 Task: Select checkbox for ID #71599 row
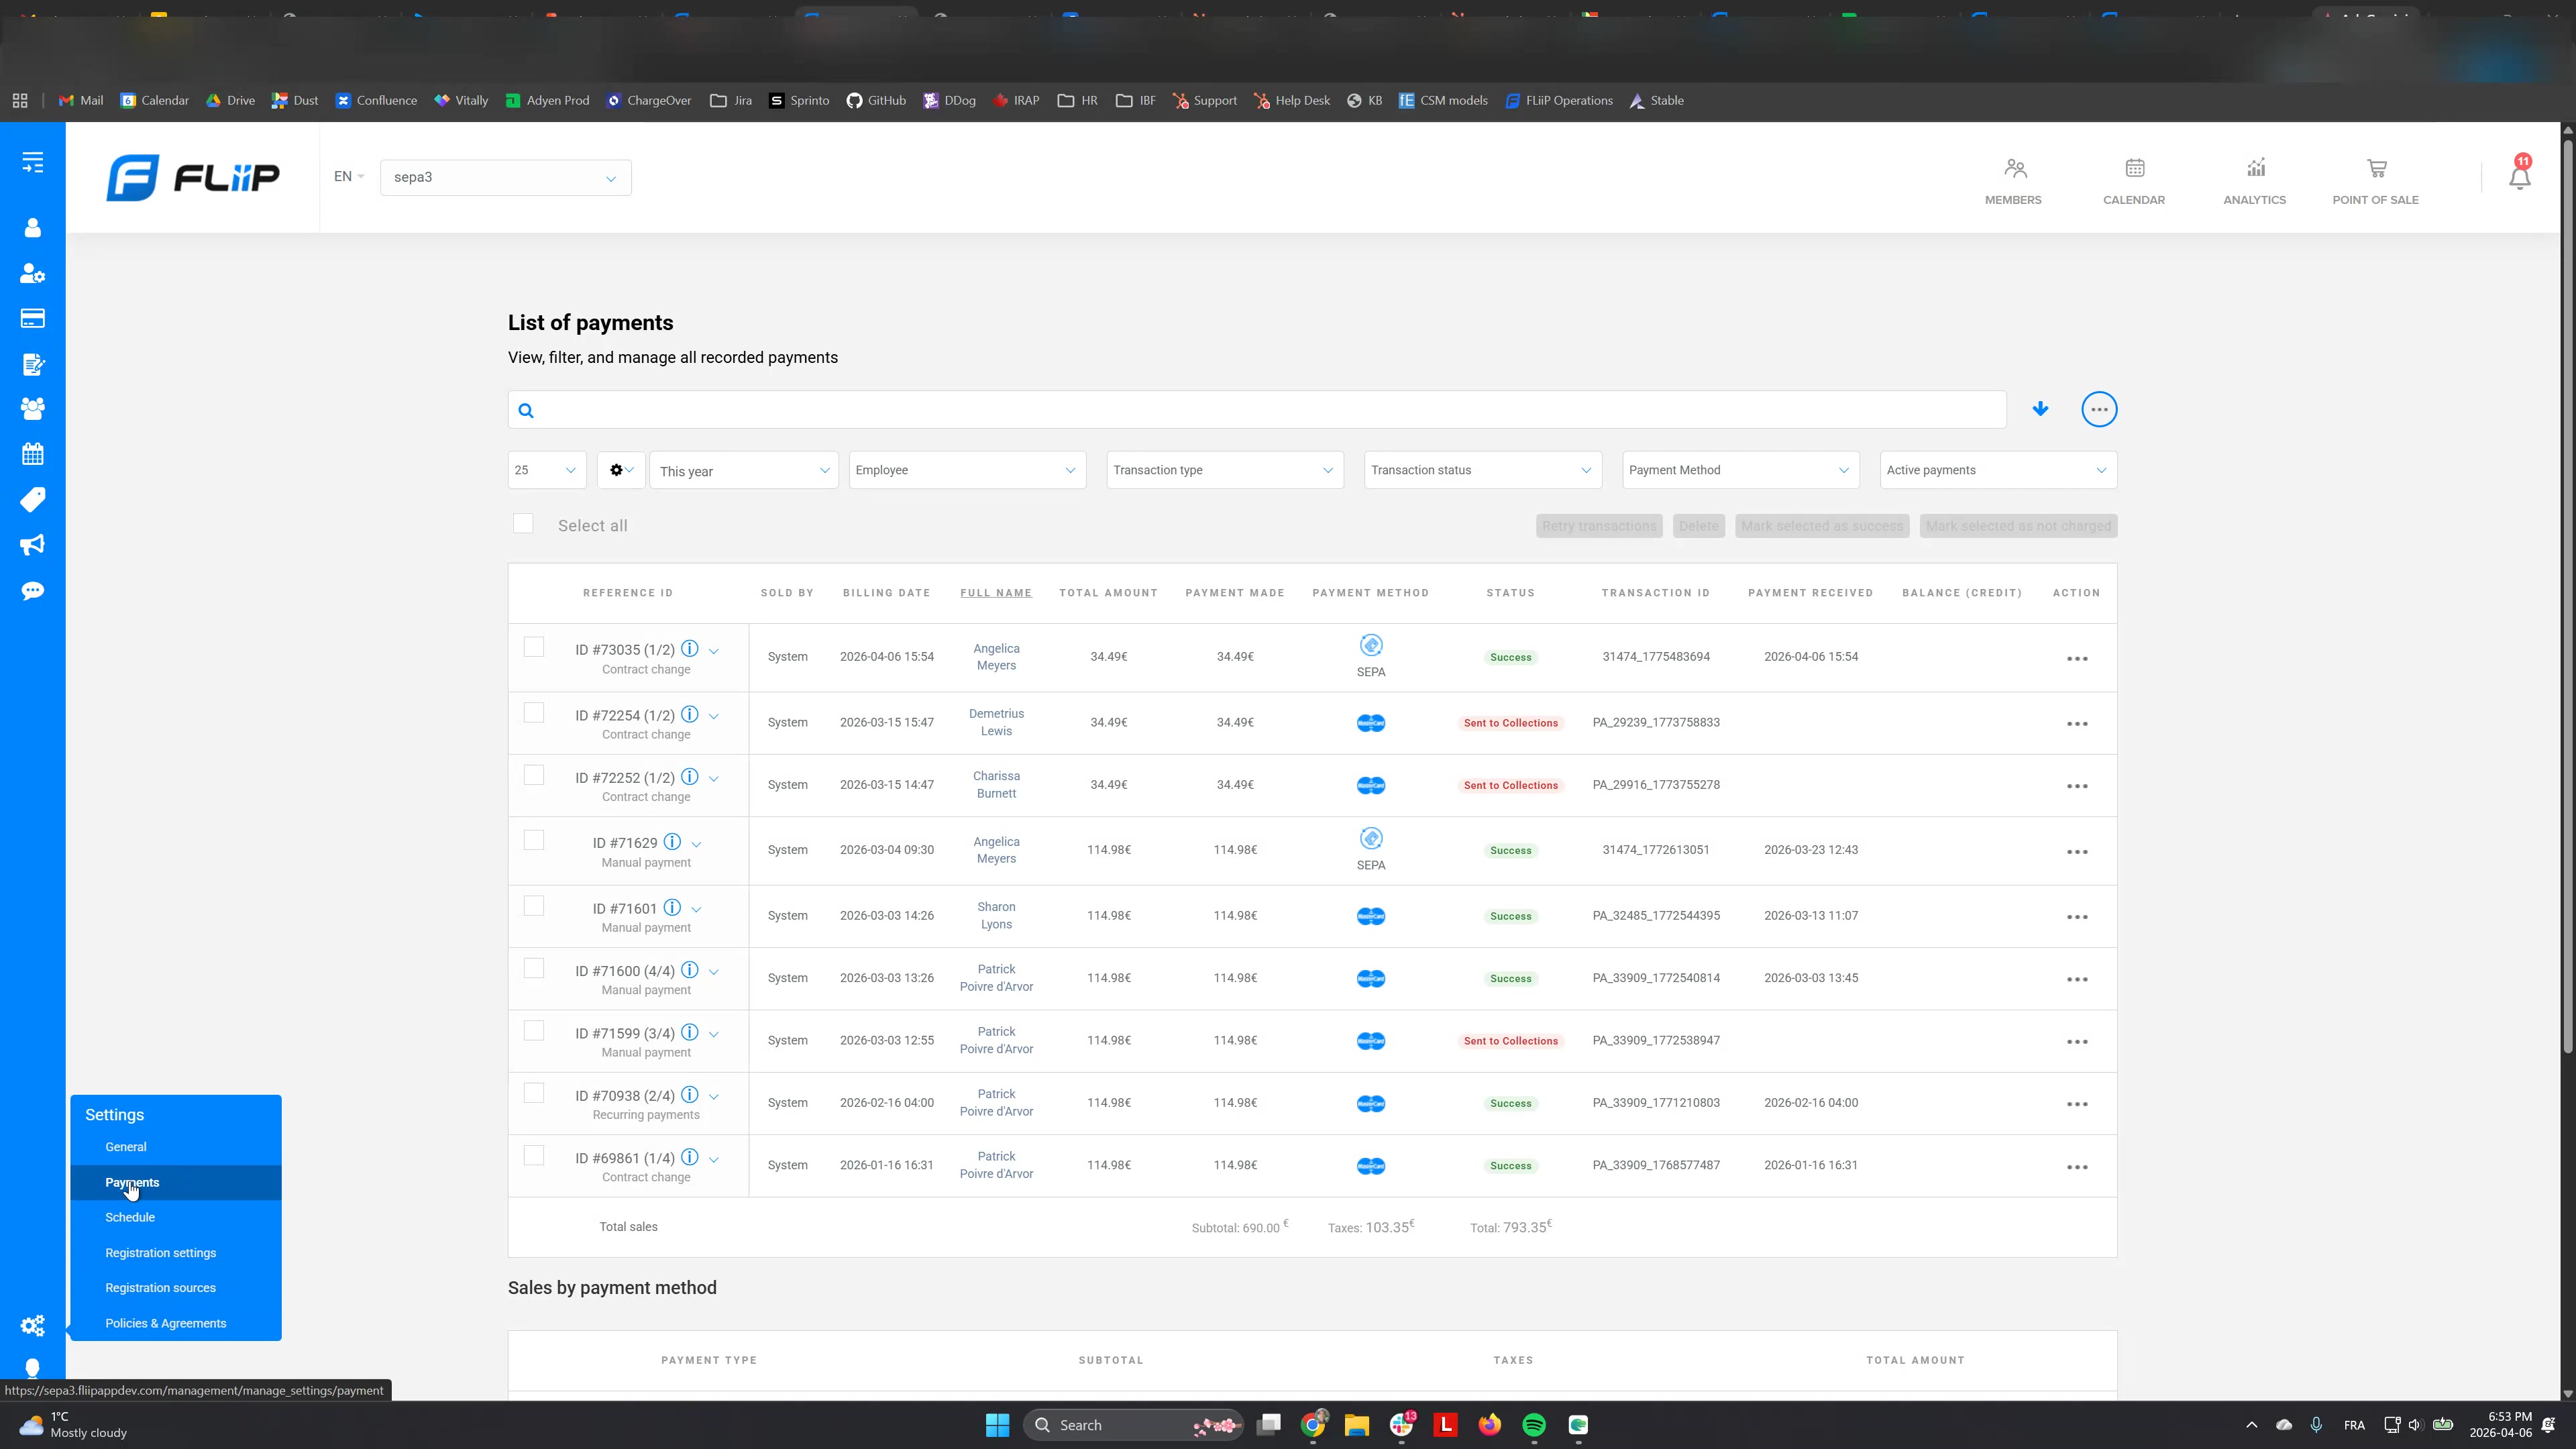pyautogui.click(x=534, y=1031)
